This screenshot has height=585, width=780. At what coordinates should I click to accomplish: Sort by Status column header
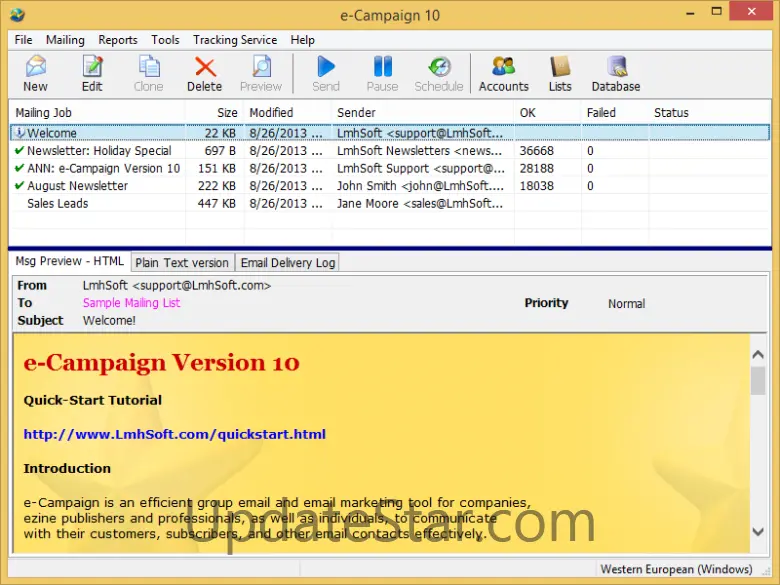pyautogui.click(x=709, y=113)
